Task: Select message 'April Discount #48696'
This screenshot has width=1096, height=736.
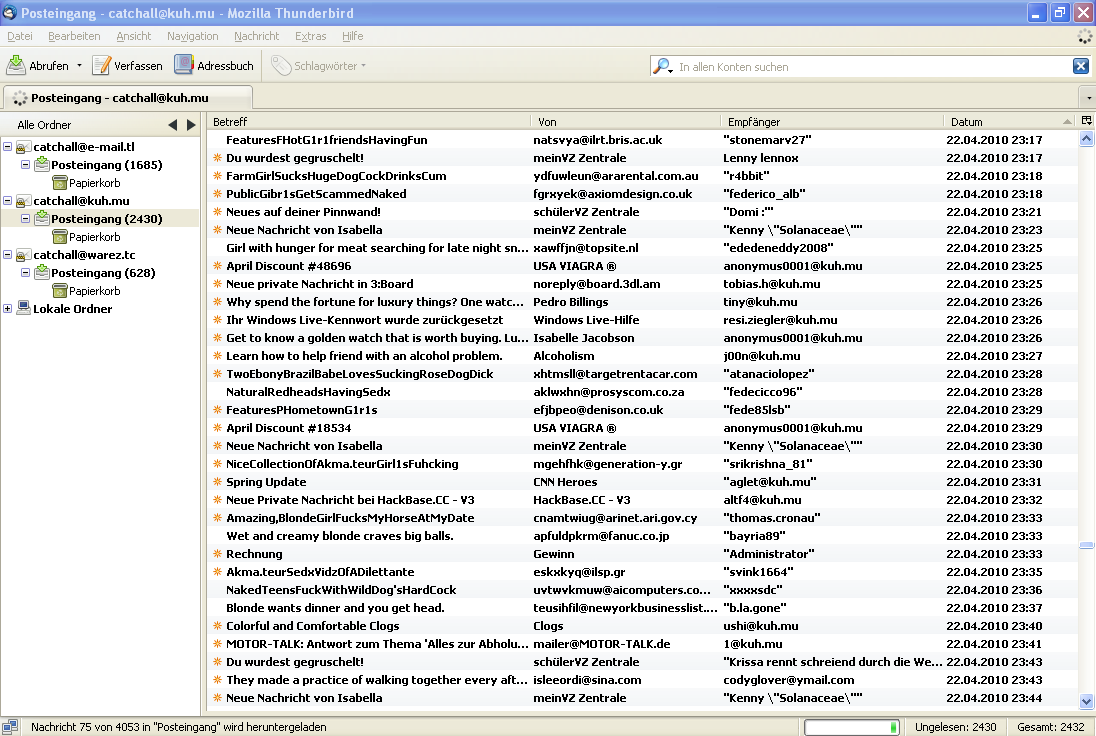Action: tap(643, 266)
